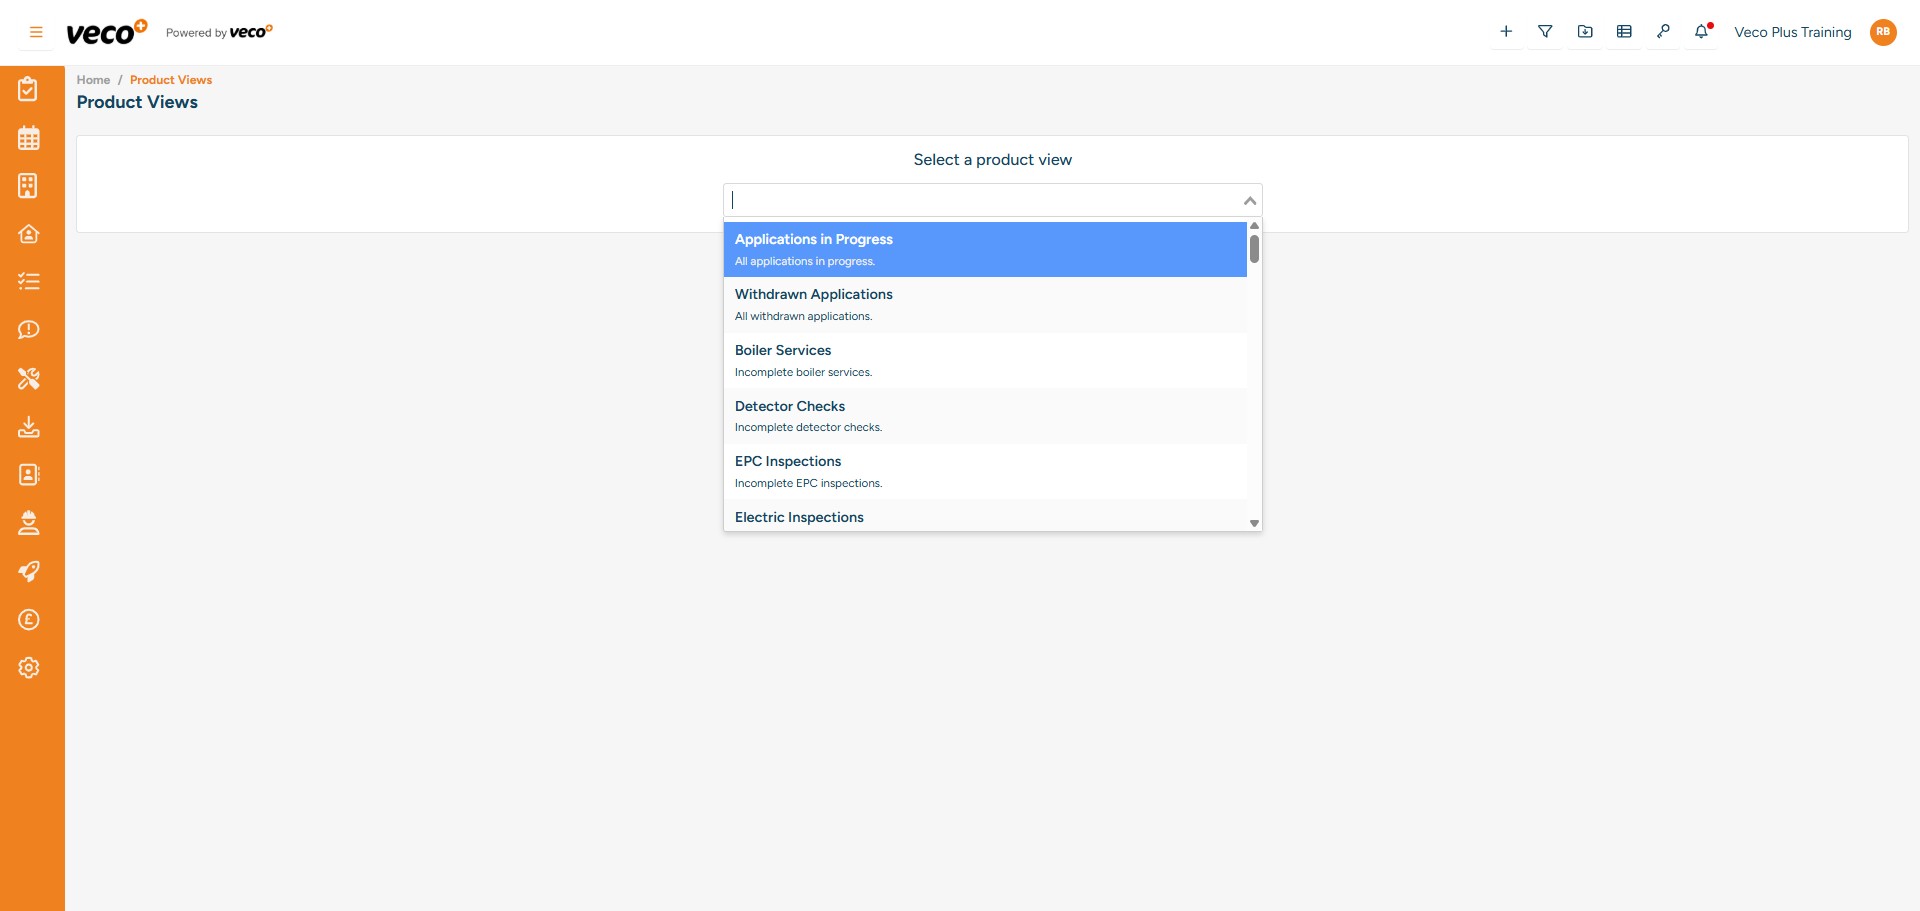Click the building icon in the sidebar

pos(29,185)
